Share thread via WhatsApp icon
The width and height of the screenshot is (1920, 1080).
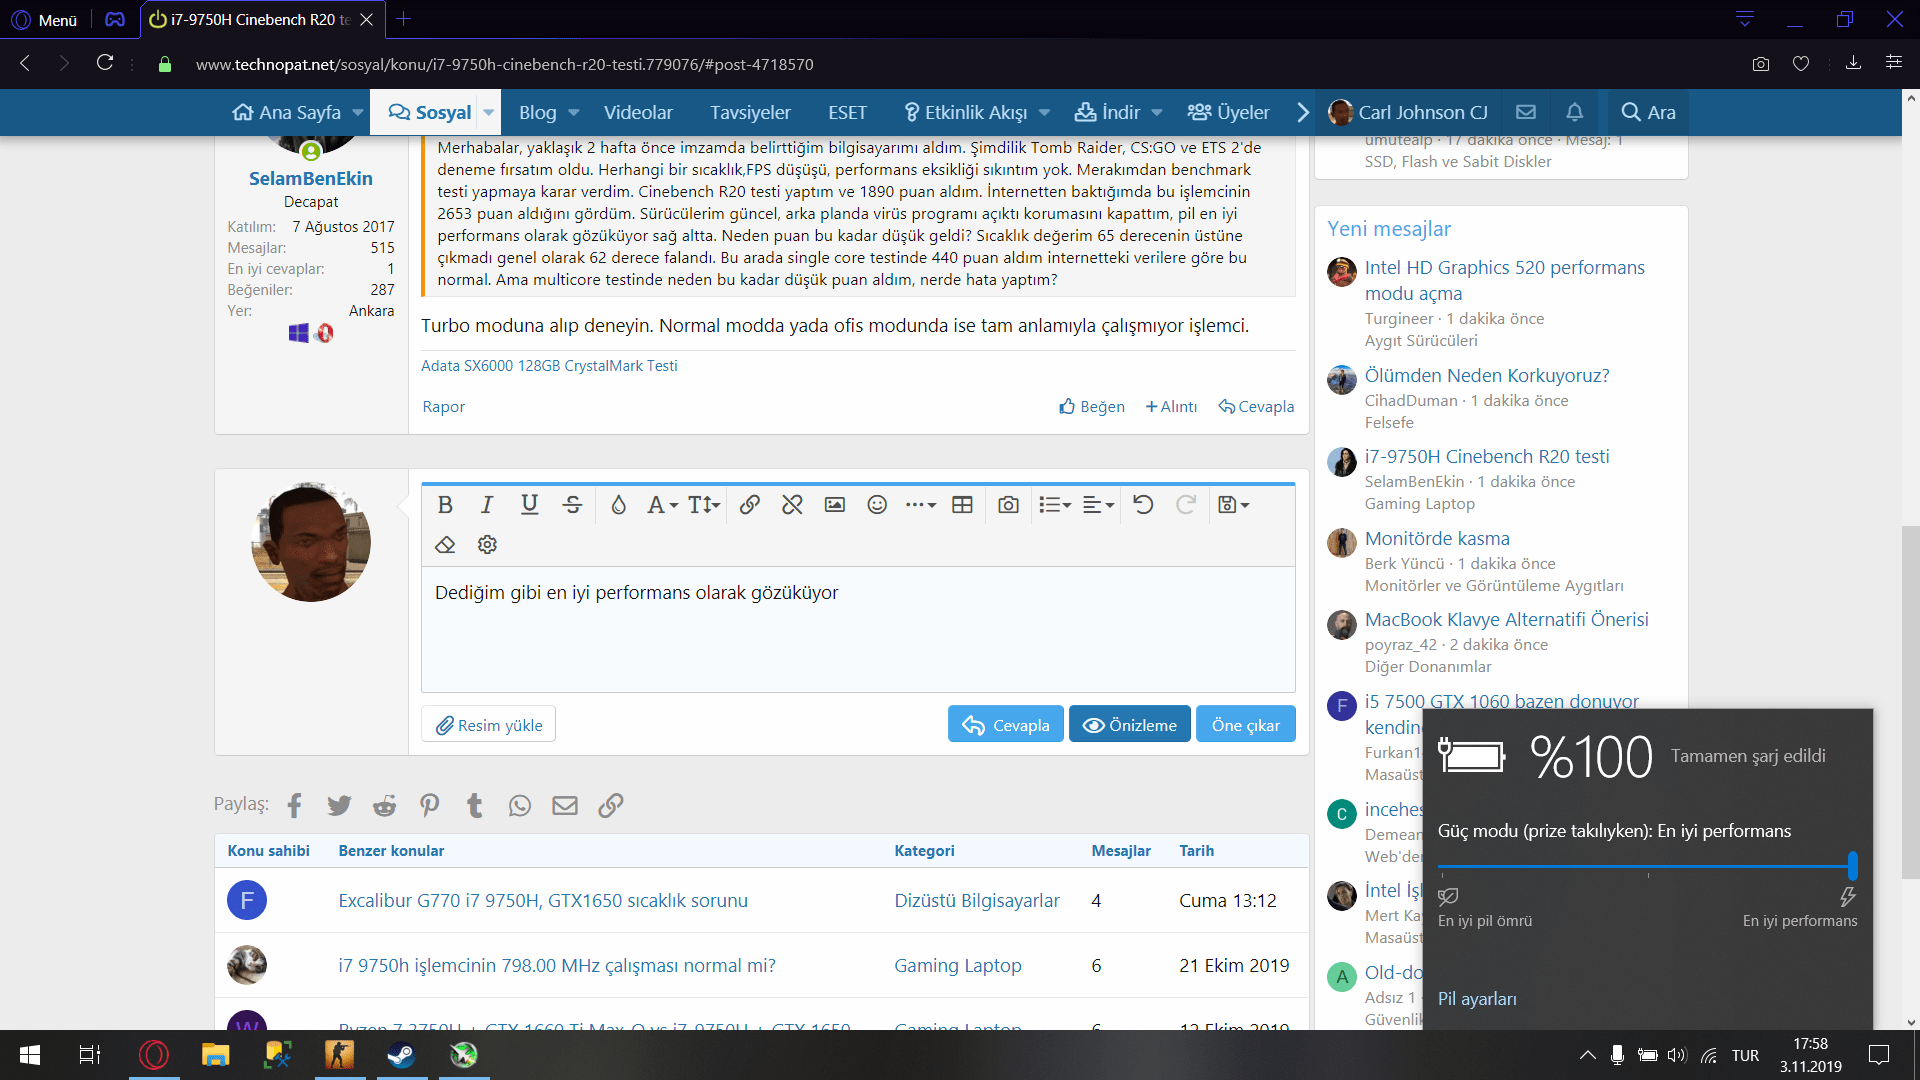click(x=519, y=805)
